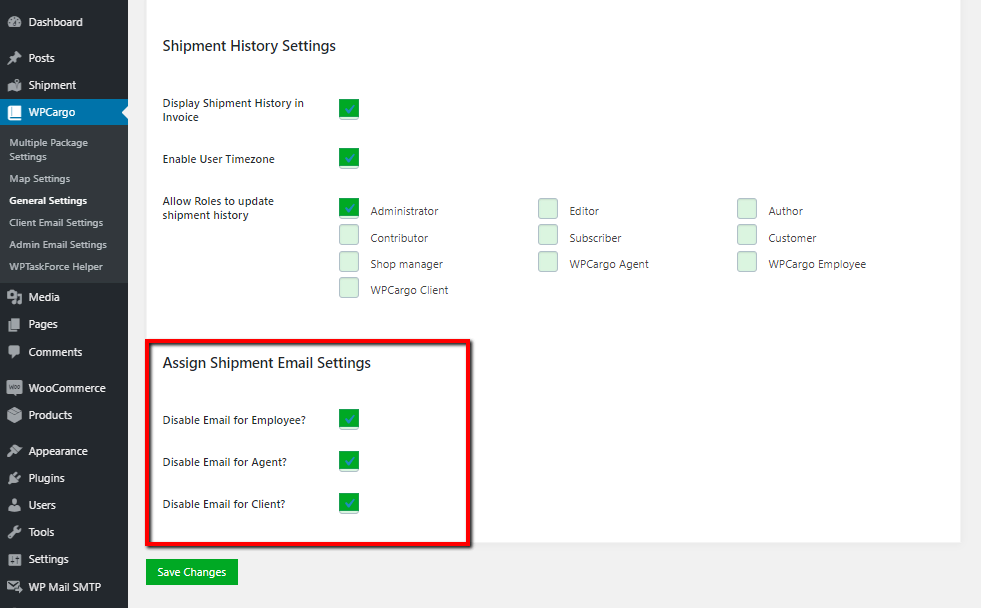This screenshot has height=608, width=981.
Task: Click the WP Mail SMTP envelope icon
Action: pos(14,587)
